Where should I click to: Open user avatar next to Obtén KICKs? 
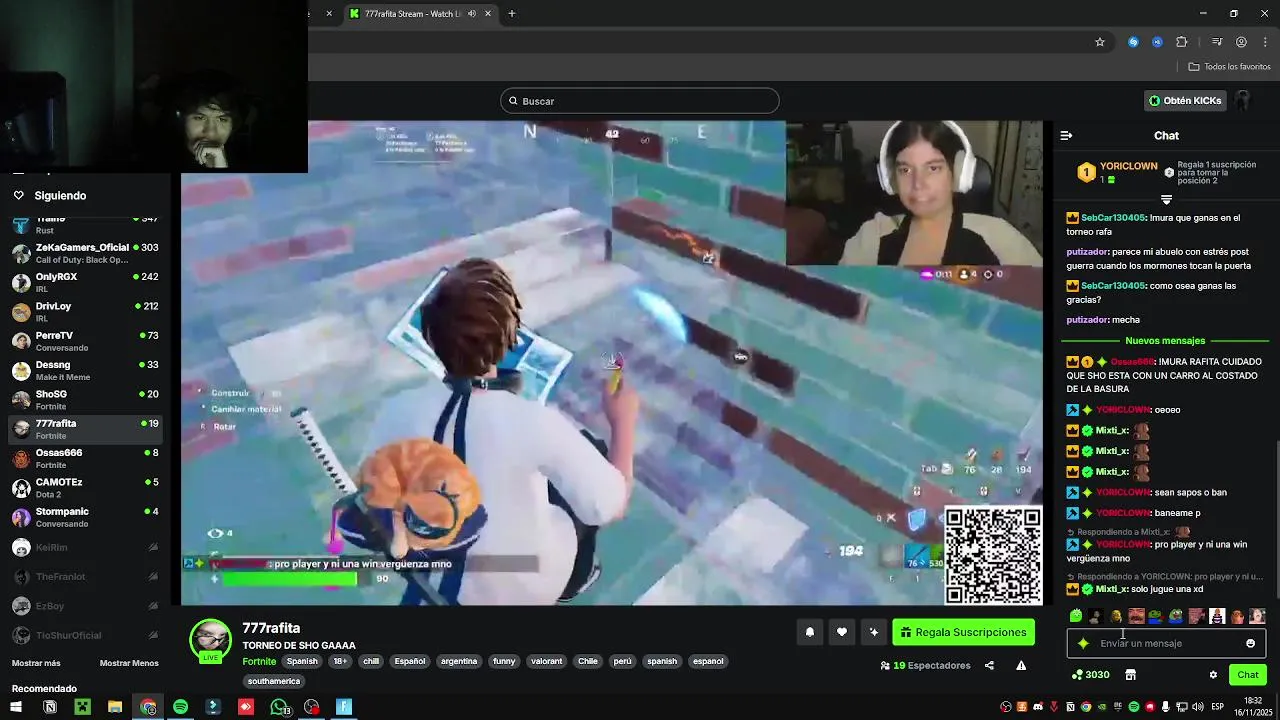pos(1242,100)
